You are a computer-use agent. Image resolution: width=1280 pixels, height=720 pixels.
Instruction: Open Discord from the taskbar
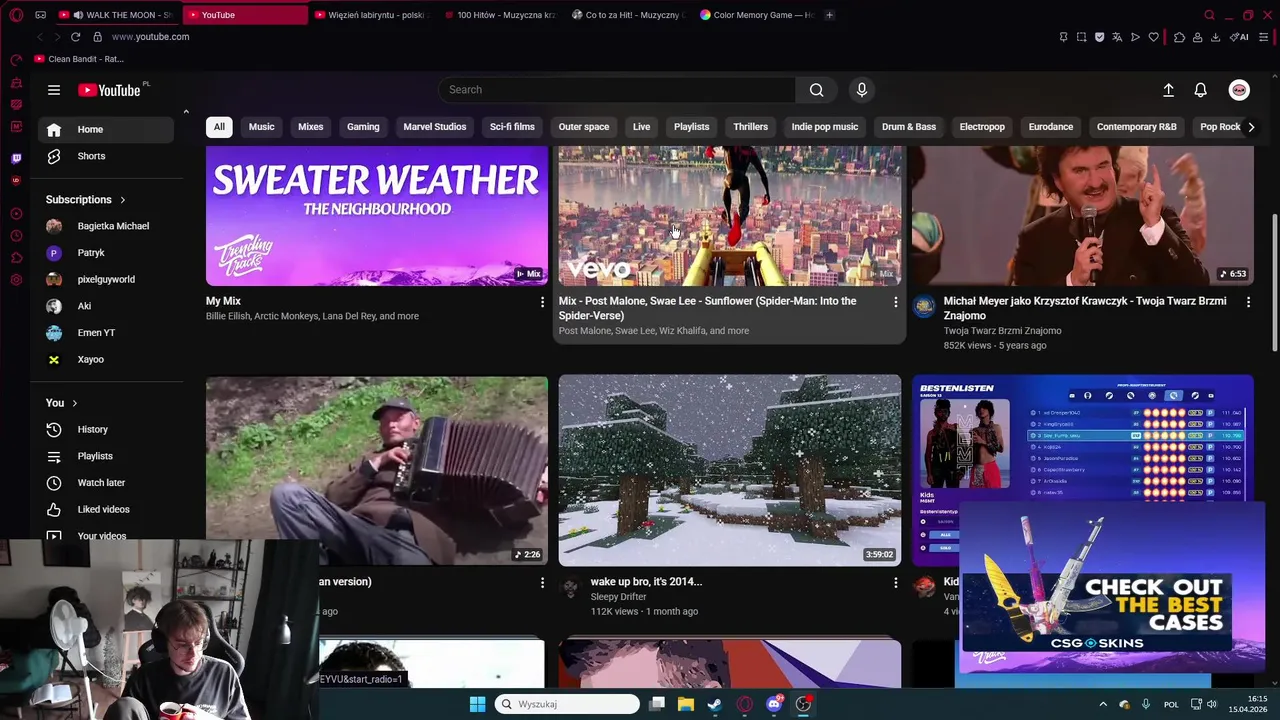[774, 704]
